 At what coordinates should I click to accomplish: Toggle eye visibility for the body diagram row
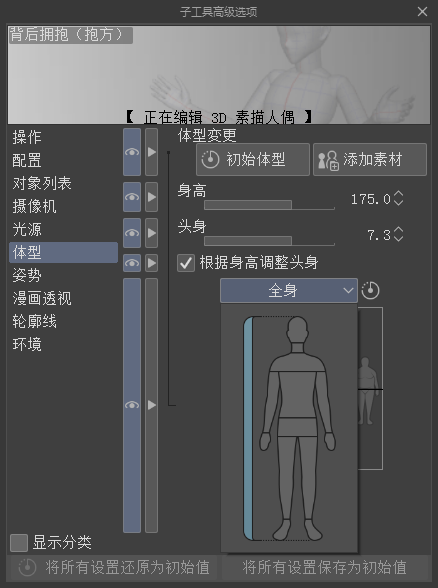pyautogui.click(x=132, y=405)
